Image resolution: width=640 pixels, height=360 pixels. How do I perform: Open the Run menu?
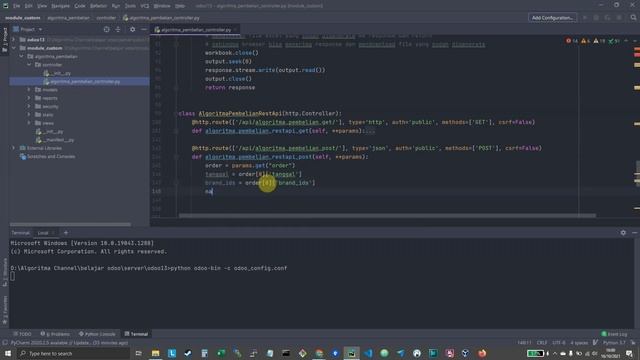[116, 6]
